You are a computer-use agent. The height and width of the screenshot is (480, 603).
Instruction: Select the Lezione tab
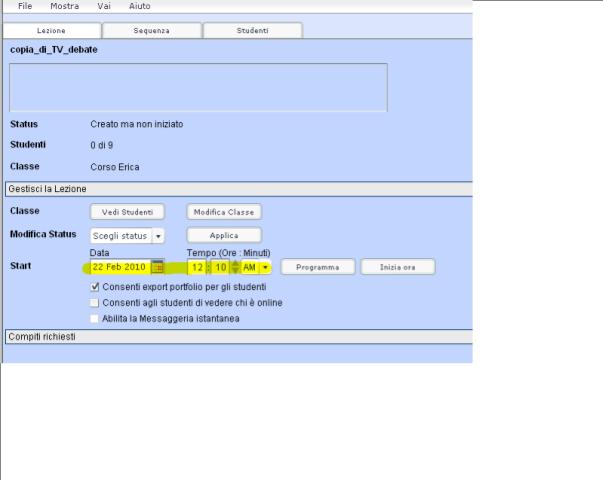pyautogui.click(x=51, y=31)
